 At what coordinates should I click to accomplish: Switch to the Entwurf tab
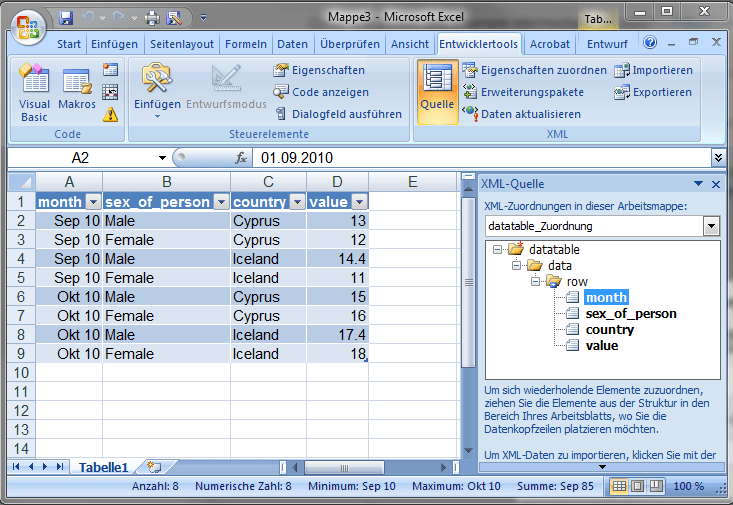coord(607,44)
